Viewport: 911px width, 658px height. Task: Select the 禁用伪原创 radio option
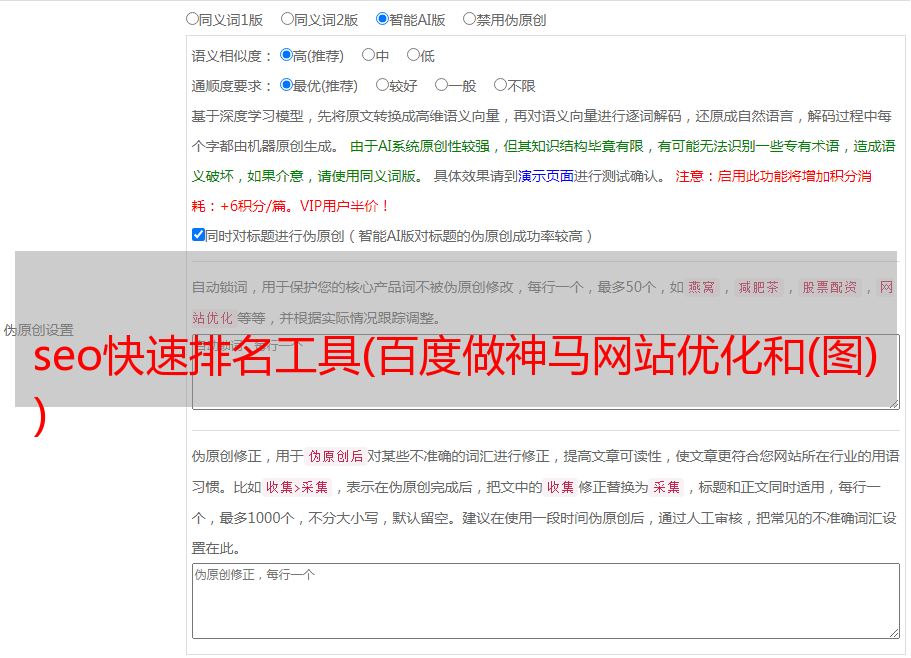coord(469,19)
